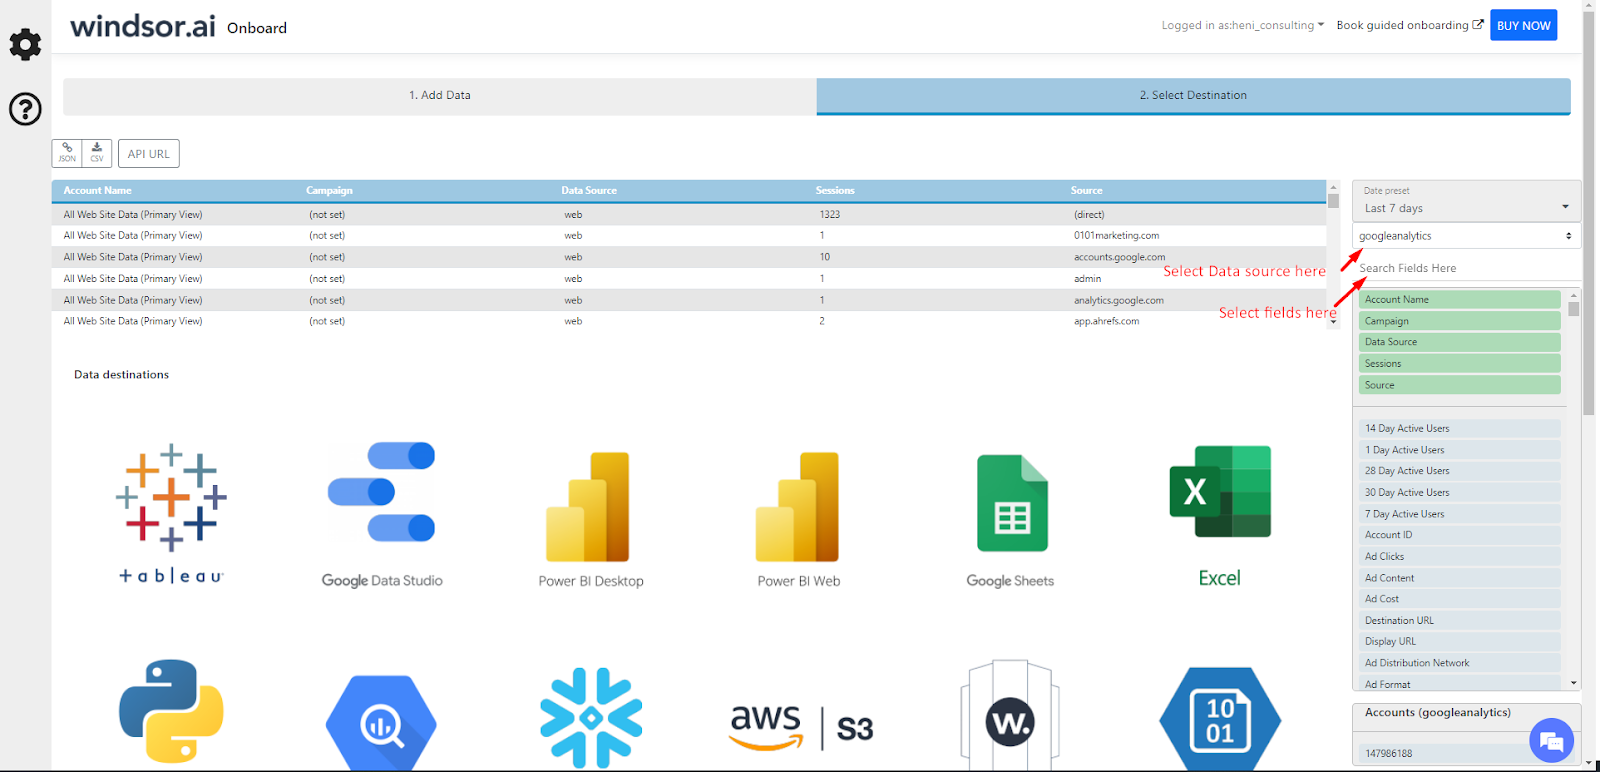The image size is (1600, 772).
Task: Click the data table scrollbar down arrow
Action: [1333, 322]
